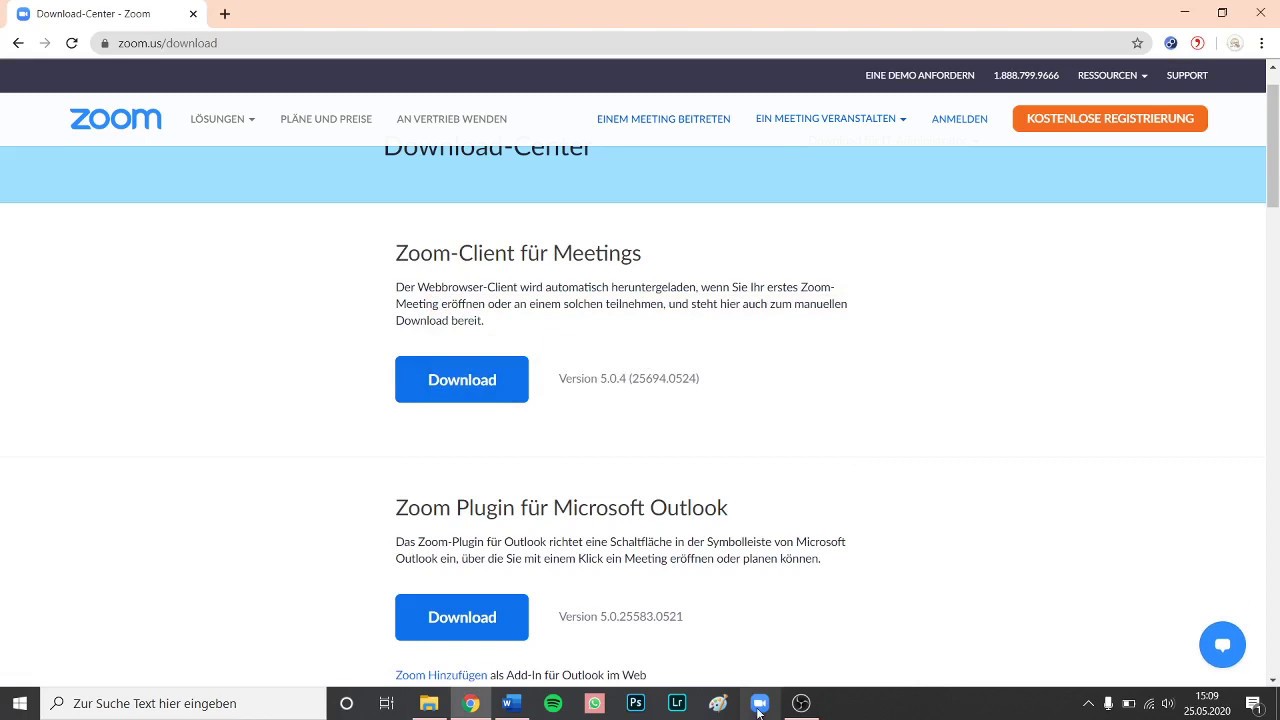Click the Zoom logo in the header
The image size is (1280, 720).
click(x=115, y=119)
